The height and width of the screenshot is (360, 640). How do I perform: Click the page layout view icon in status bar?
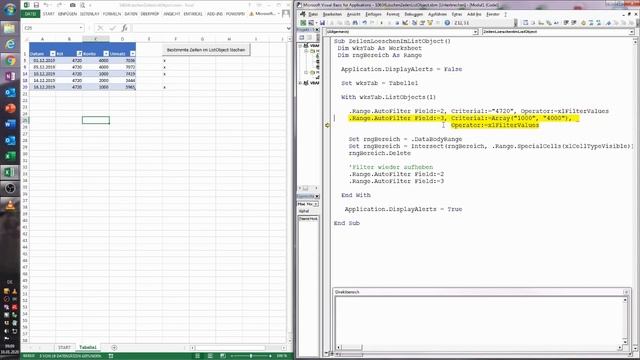210,356
